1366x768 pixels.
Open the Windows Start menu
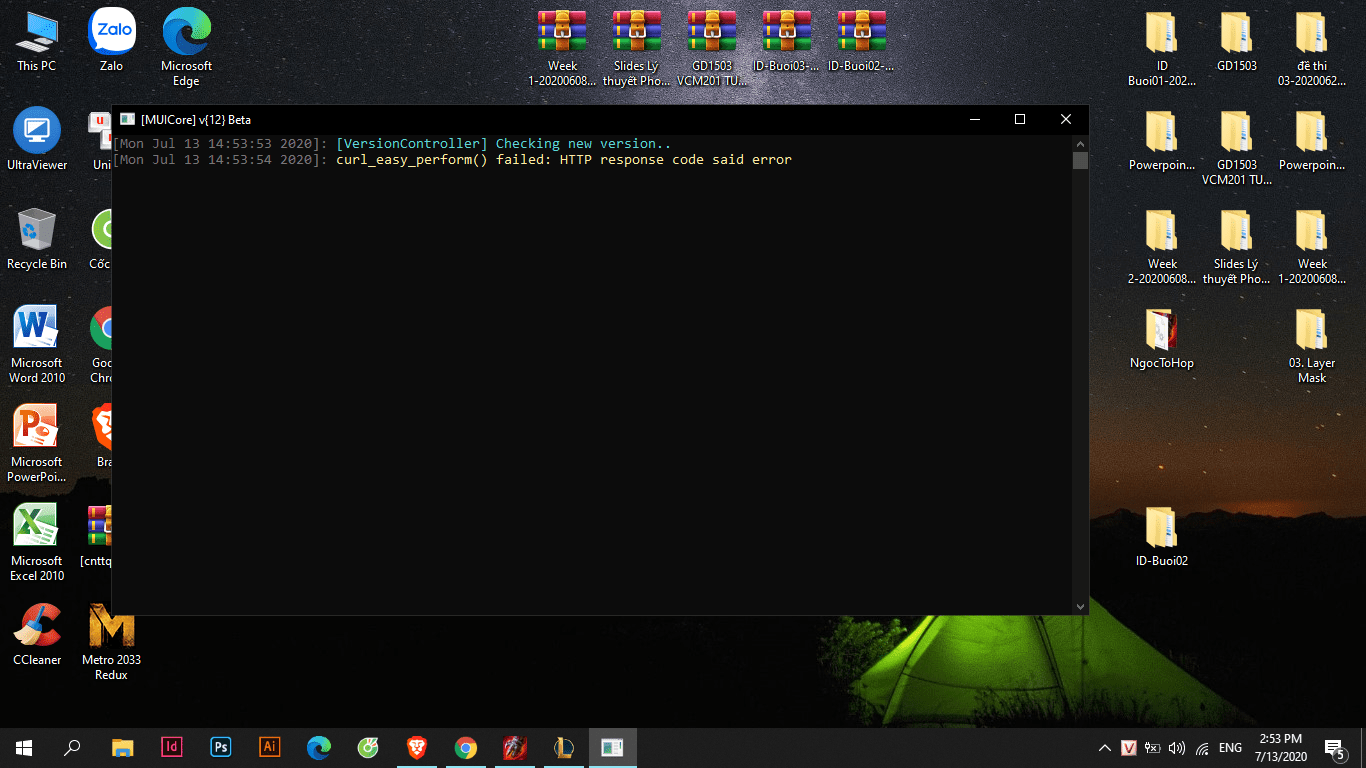coord(24,748)
